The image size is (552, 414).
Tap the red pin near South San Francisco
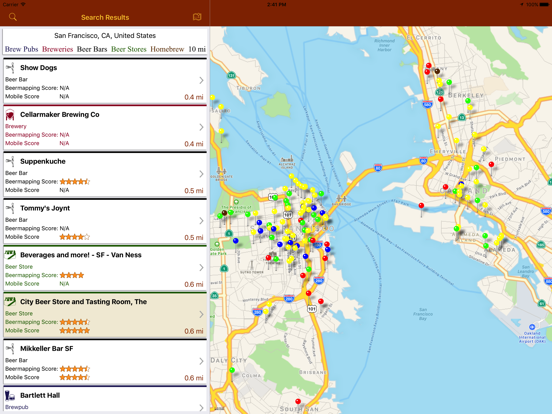coord(298,401)
